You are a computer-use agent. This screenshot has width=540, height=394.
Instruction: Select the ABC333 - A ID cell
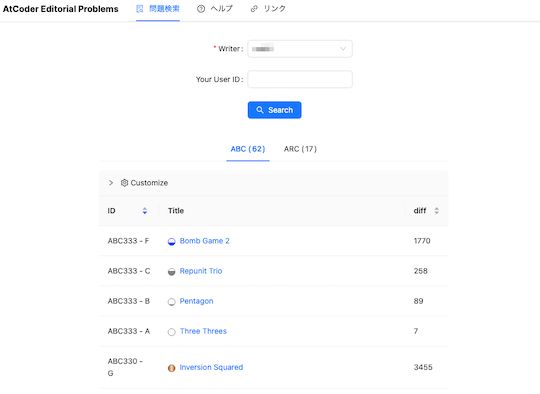(129, 331)
